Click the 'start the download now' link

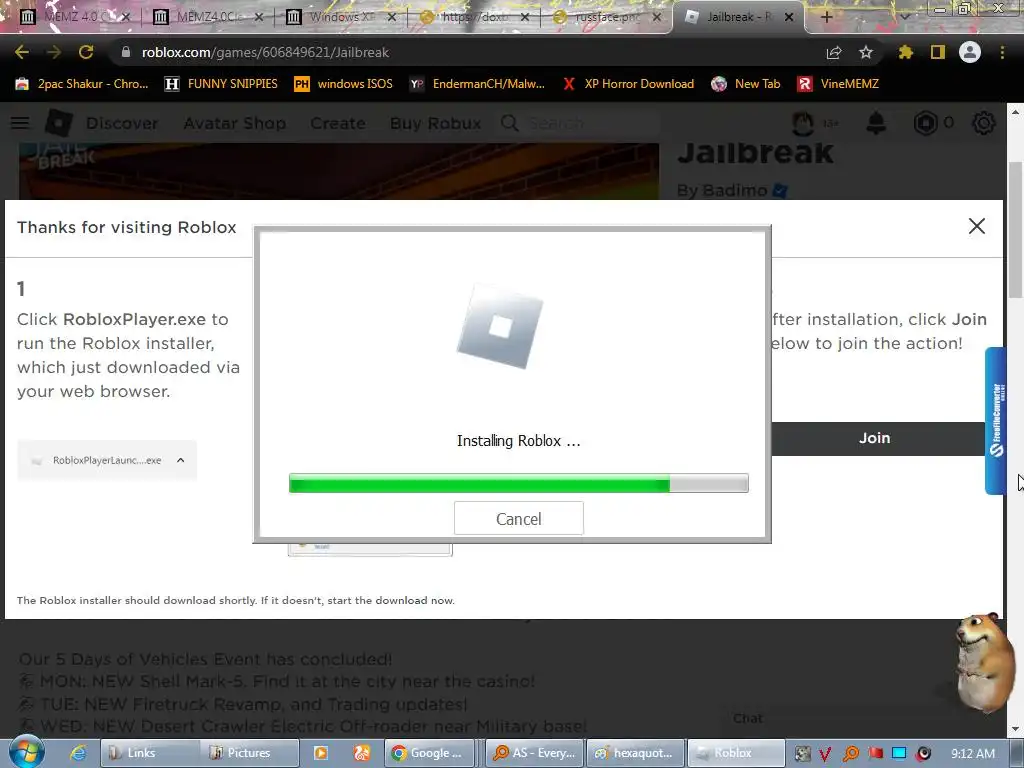tap(391, 600)
